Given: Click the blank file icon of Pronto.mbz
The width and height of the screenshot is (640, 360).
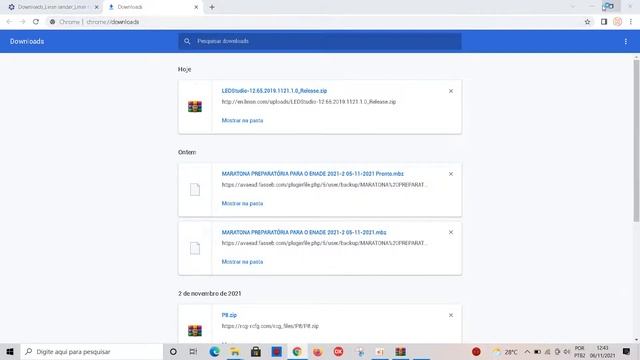Looking at the screenshot, I should [195, 189].
